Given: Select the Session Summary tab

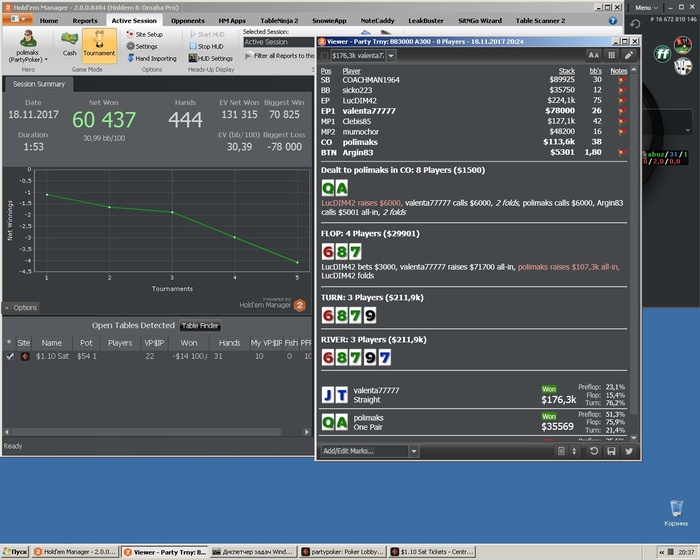Looking at the screenshot, I should [39, 84].
